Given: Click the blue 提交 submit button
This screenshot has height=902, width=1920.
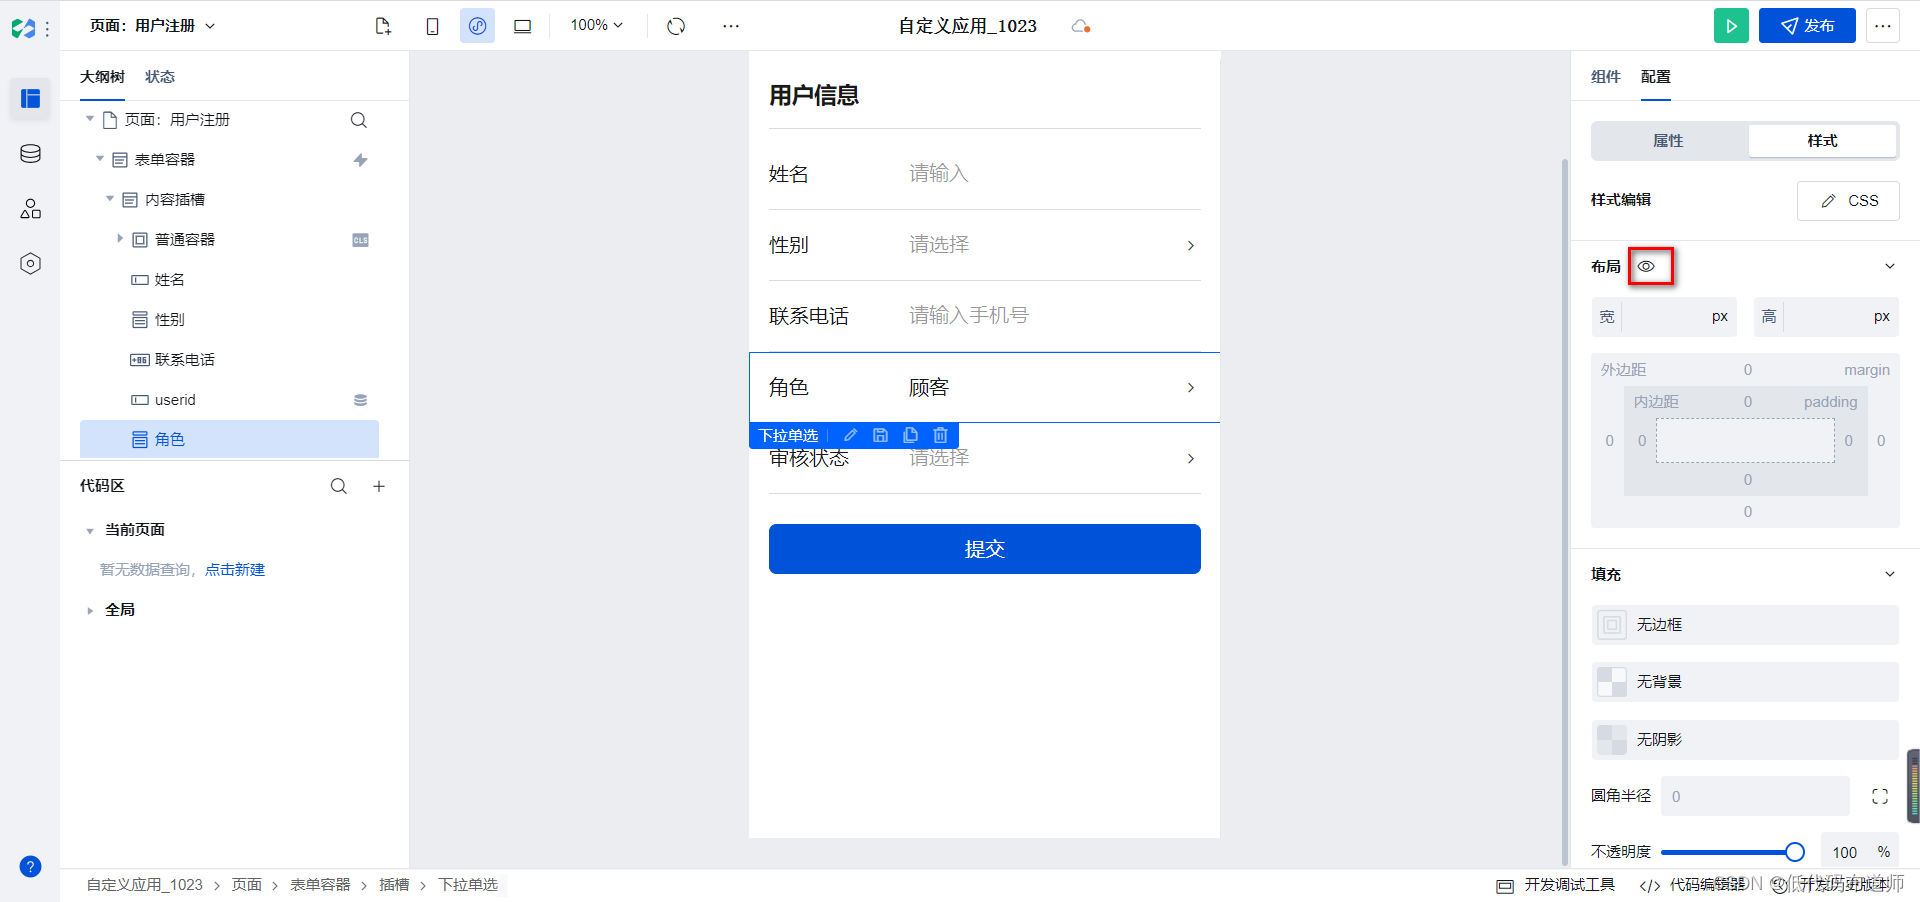Looking at the screenshot, I should [x=984, y=549].
